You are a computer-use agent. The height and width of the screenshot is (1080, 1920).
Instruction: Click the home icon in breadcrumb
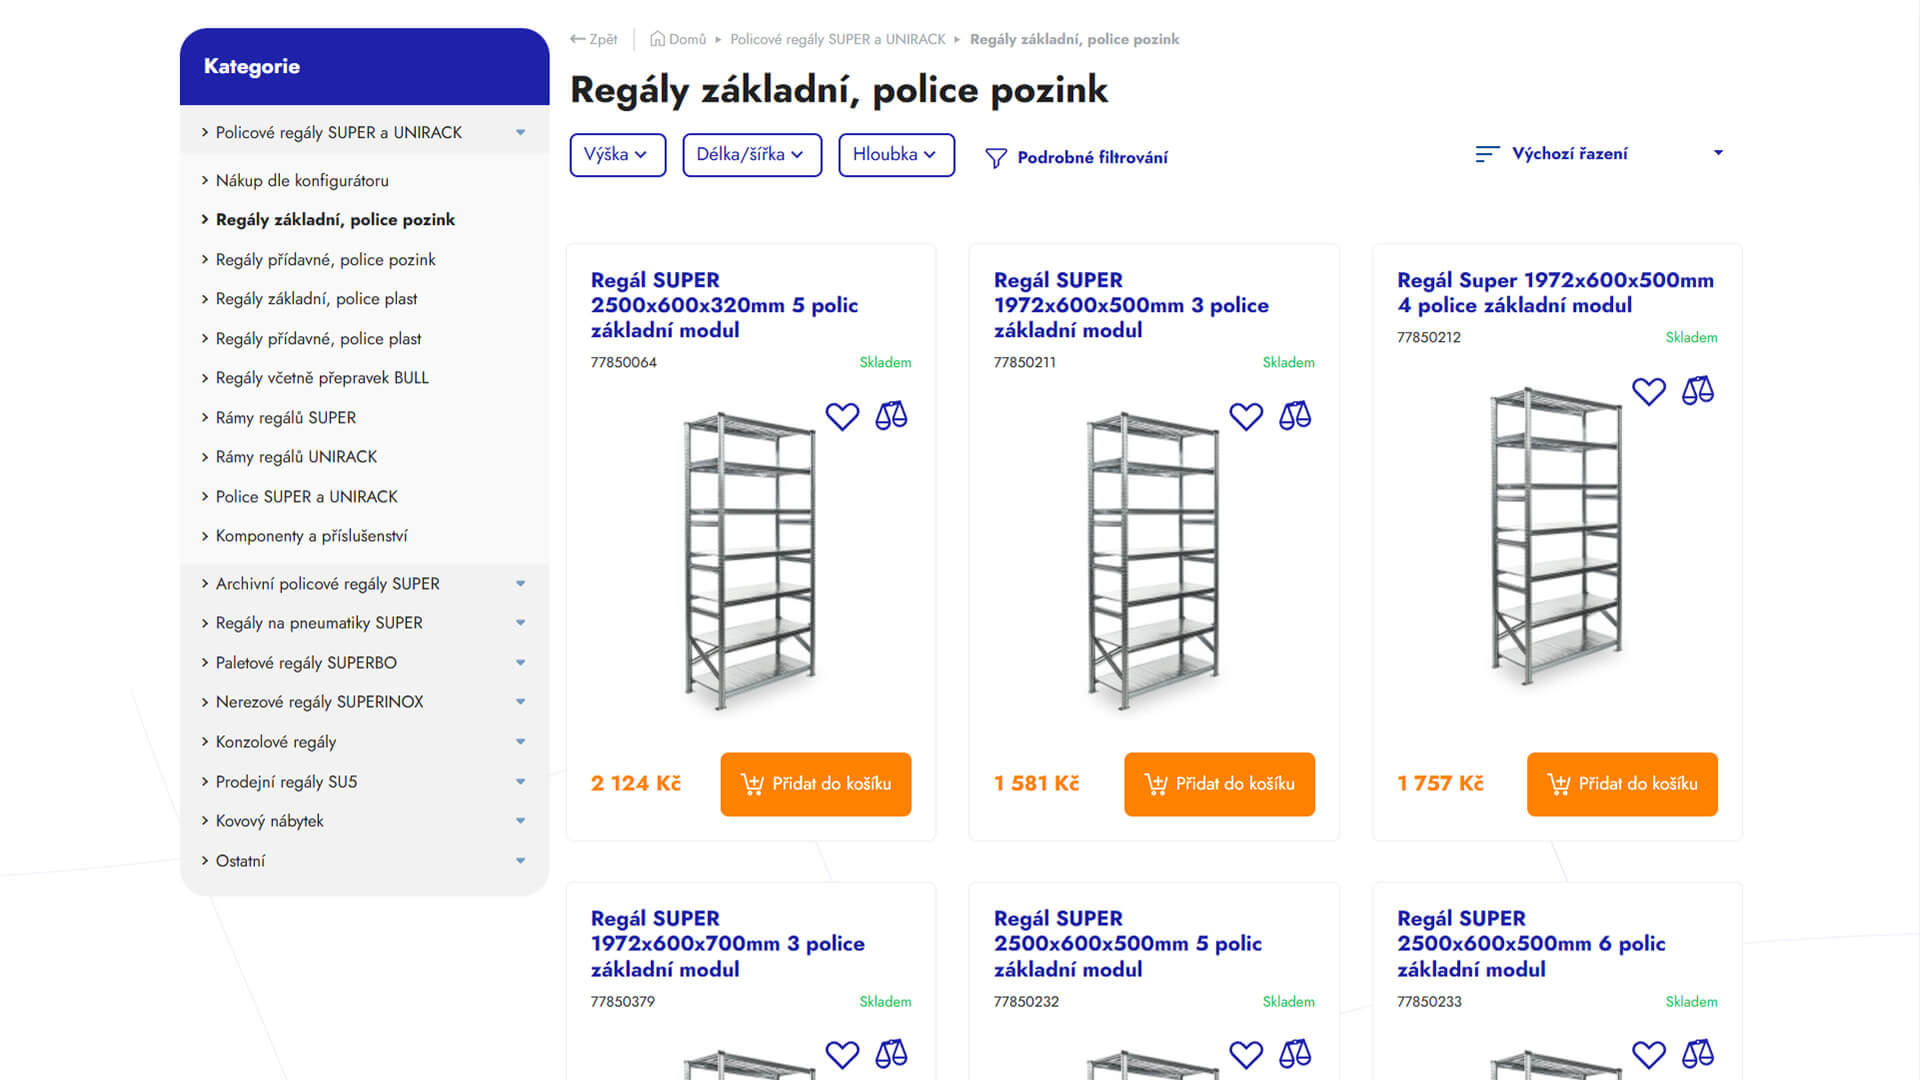(x=657, y=39)
